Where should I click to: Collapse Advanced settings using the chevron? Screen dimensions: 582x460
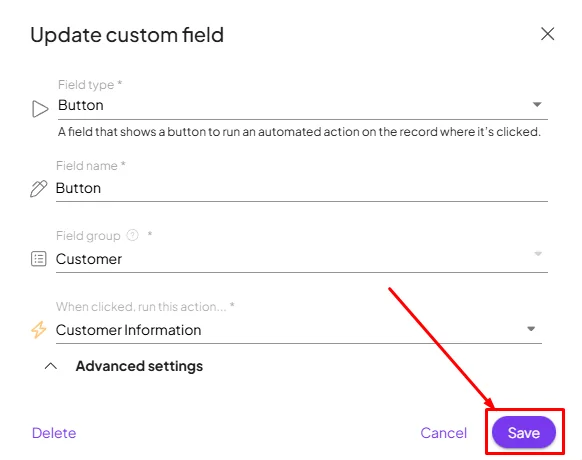[x=51, y=366]
